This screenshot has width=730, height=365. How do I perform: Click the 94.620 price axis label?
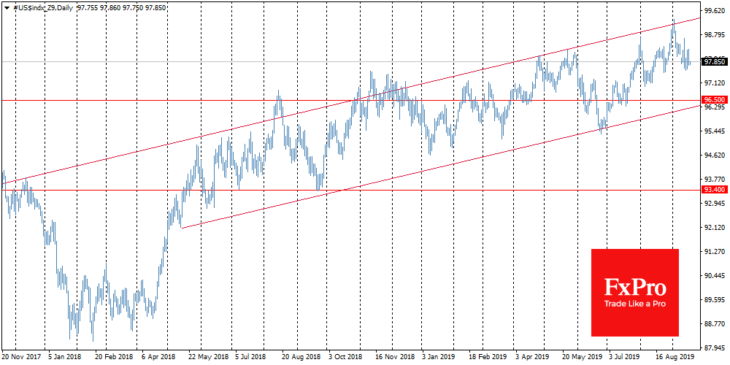(715, 155)
